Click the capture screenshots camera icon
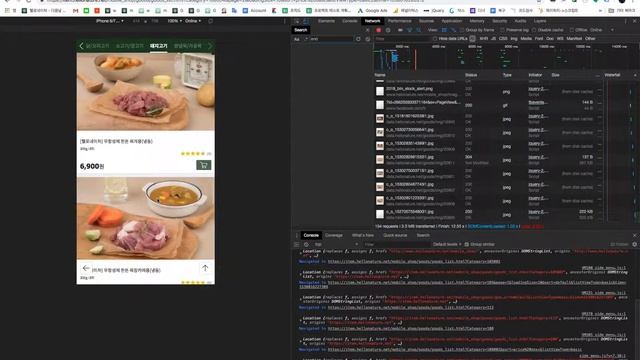Image resolution: width=640 pixels, height=360 pixels. coord(400,30)
